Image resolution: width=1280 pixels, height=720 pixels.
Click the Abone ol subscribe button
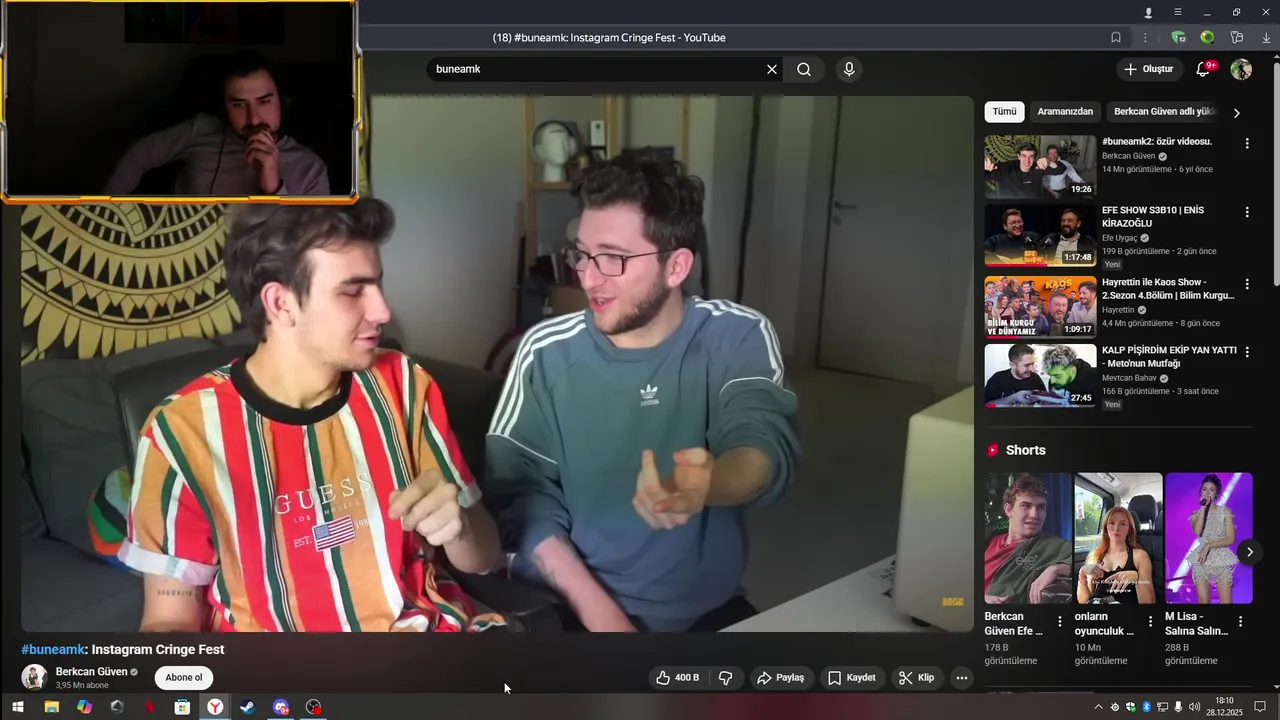184,678
